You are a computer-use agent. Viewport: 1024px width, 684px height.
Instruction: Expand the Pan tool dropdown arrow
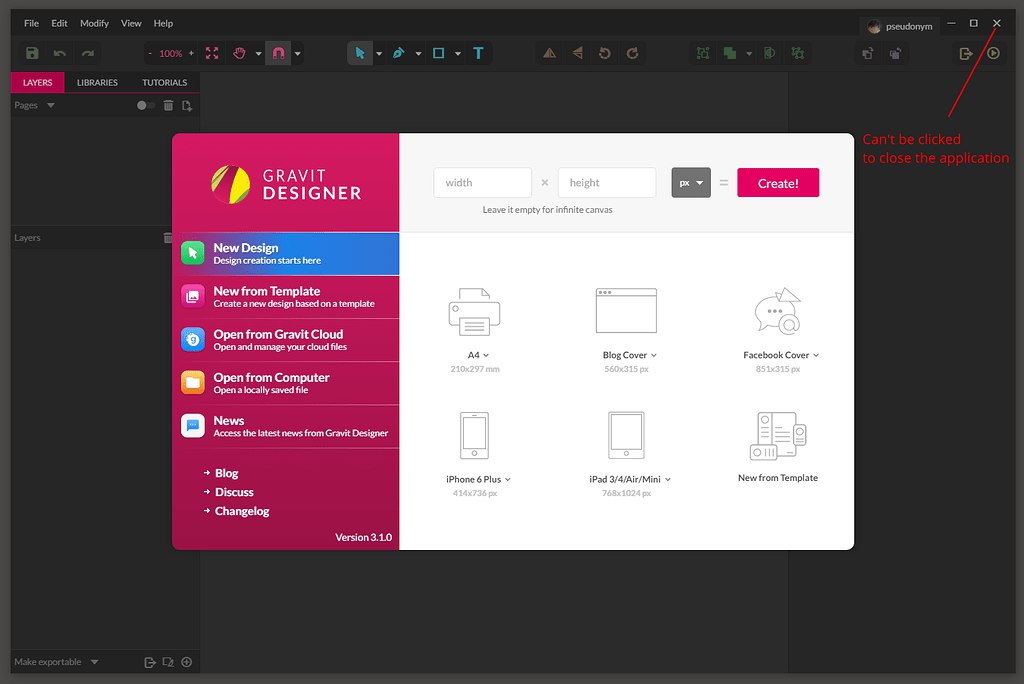coord(259,54)
